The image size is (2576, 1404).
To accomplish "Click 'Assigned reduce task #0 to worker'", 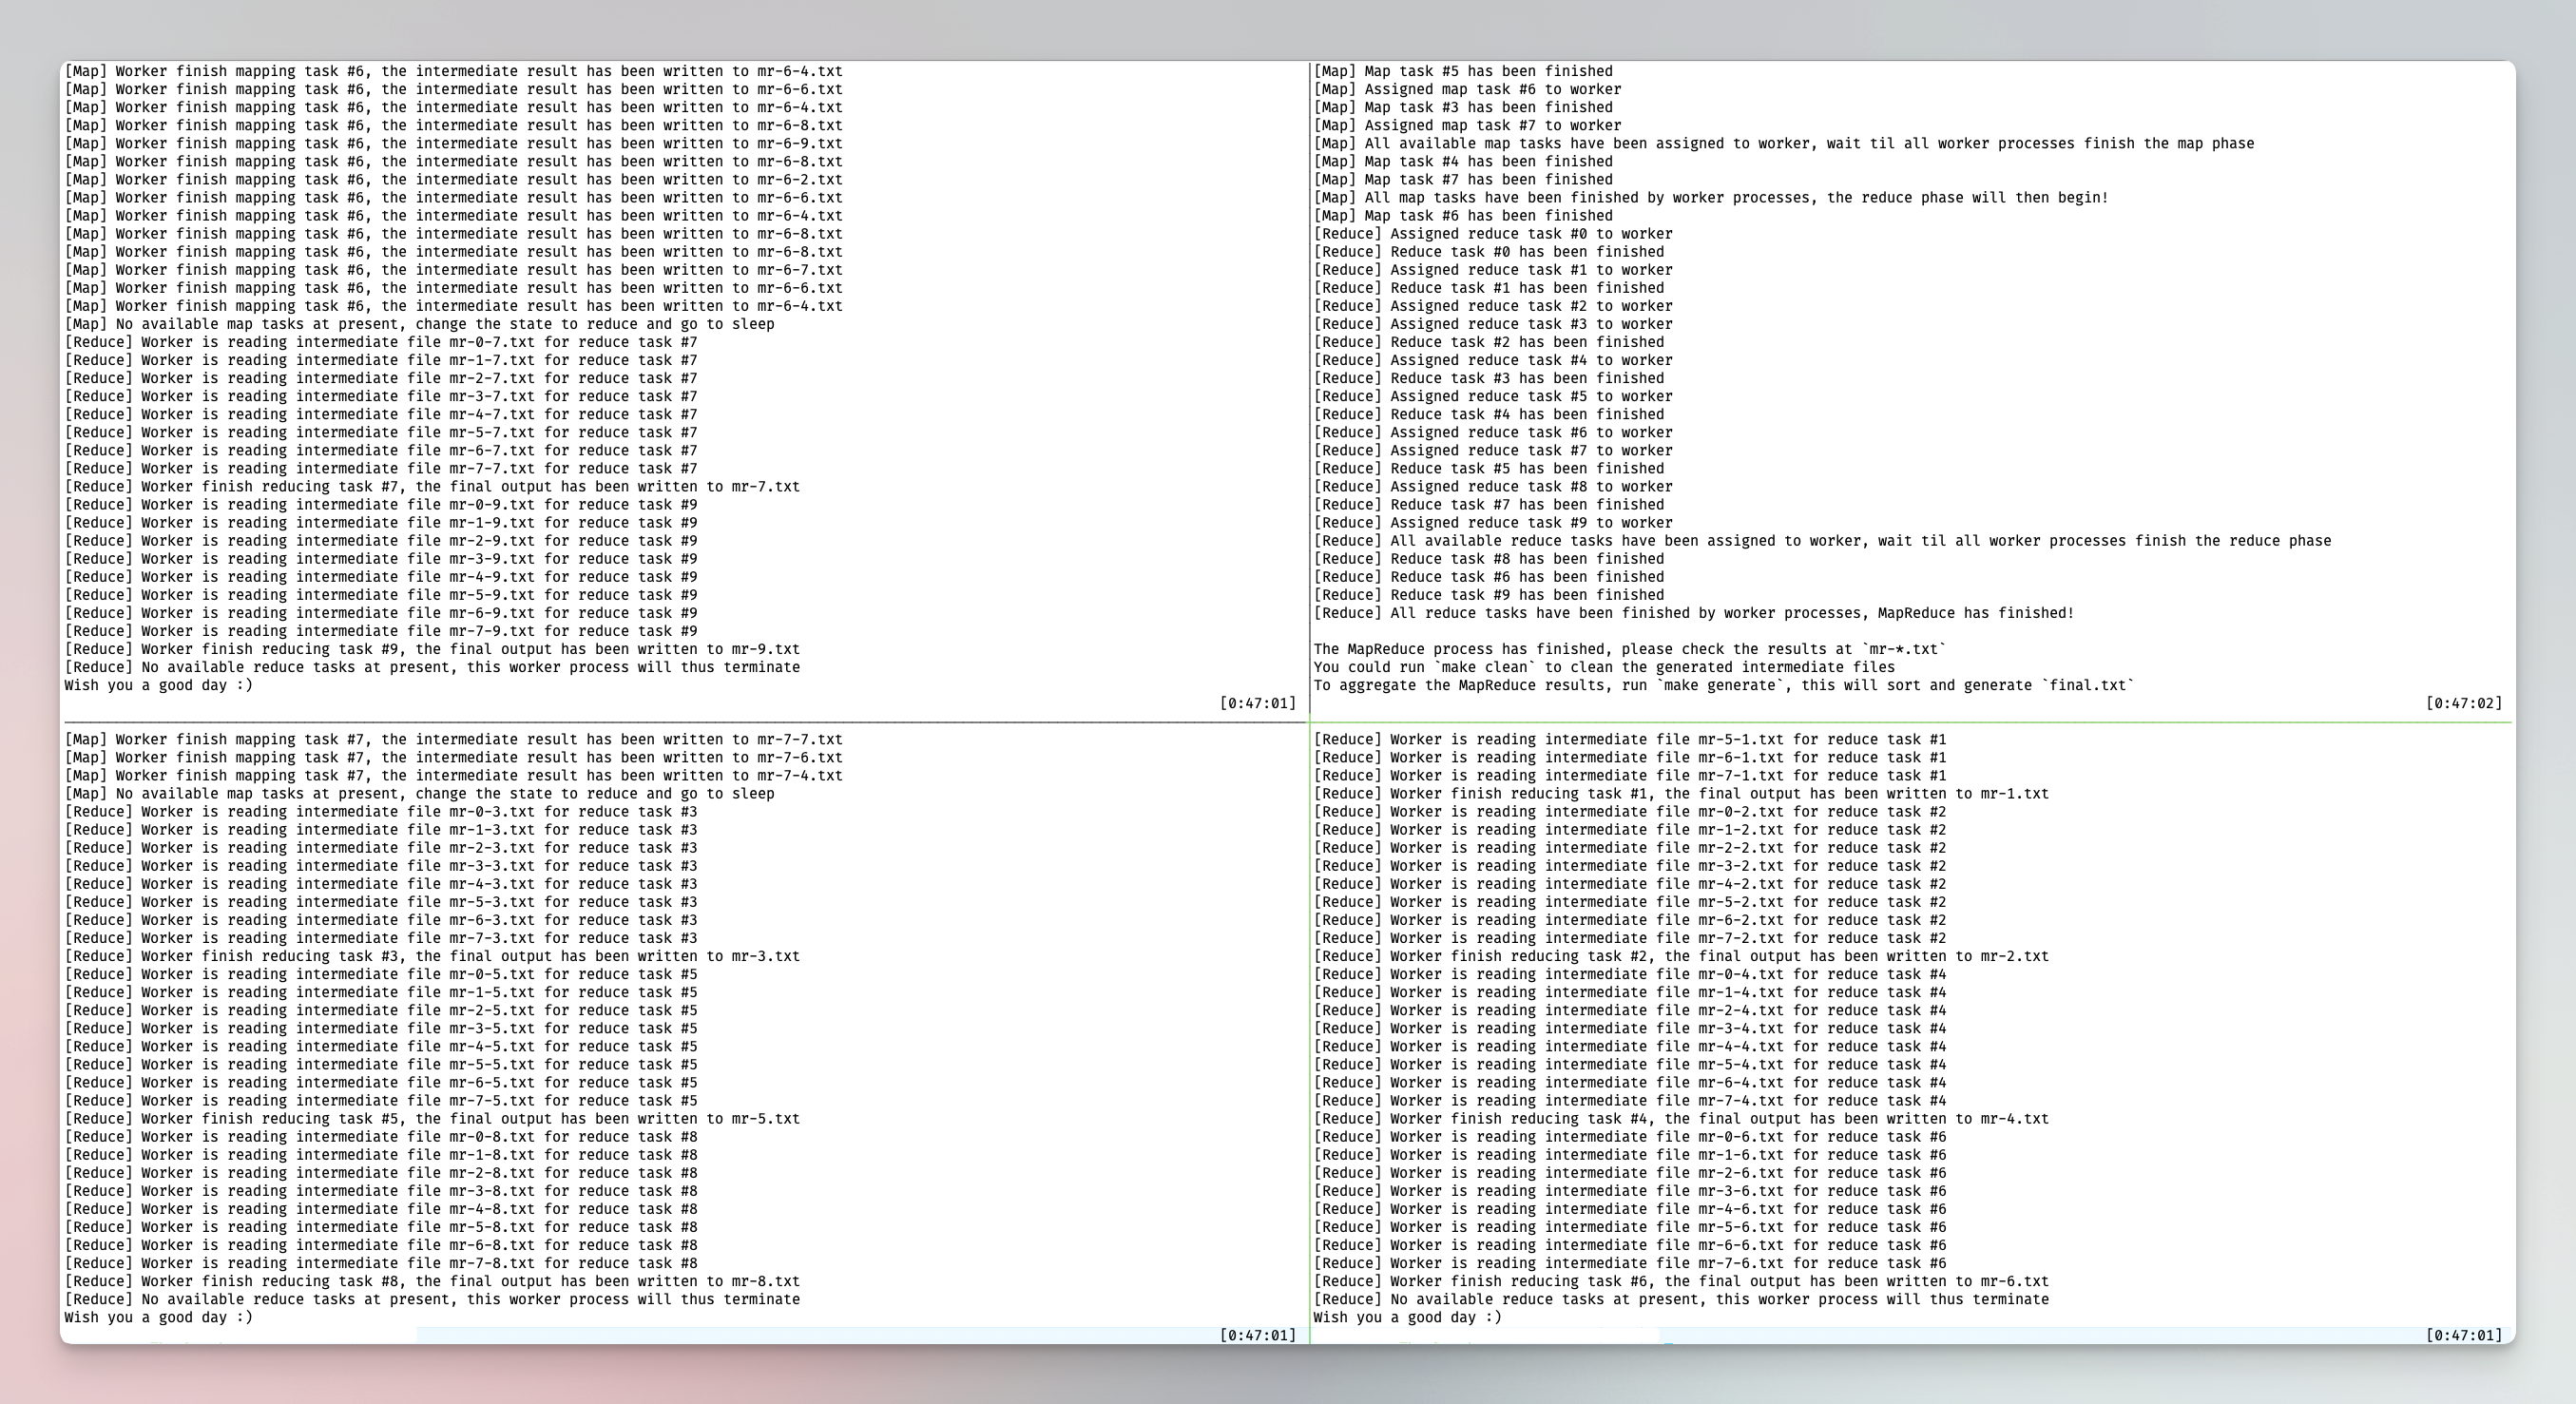I will click(x=1493, y=233).
